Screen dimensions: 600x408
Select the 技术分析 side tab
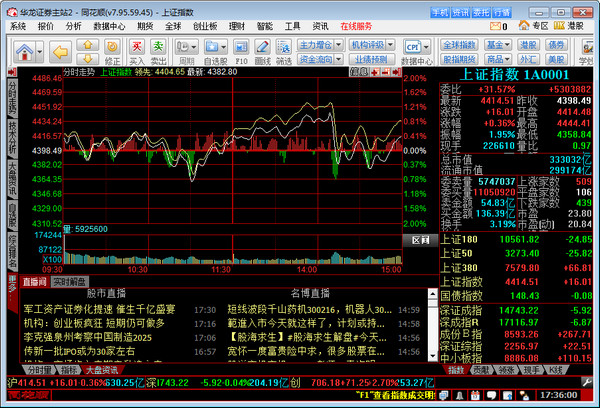click(x=12, y=137)
